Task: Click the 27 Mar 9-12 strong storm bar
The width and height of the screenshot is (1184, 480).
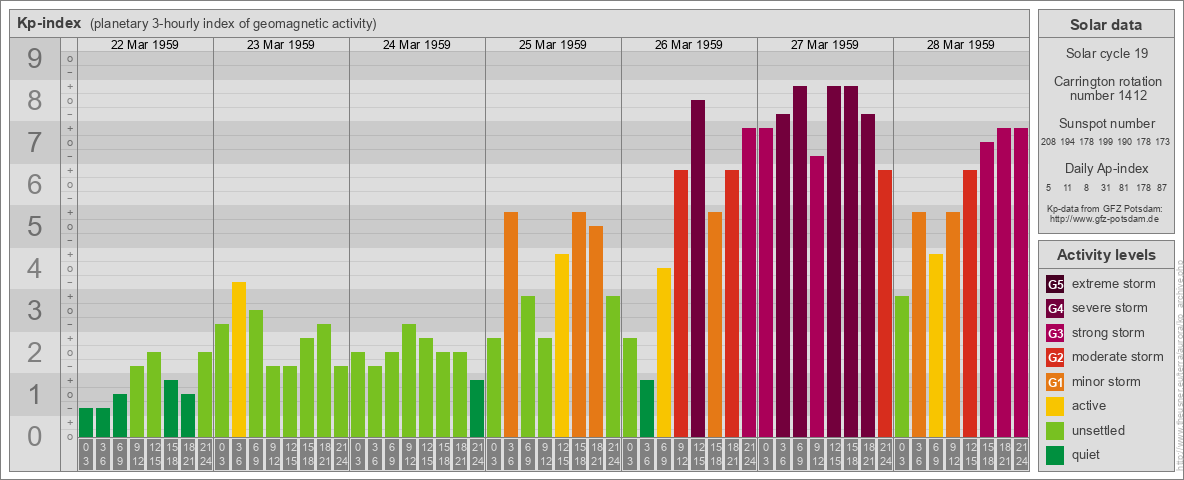Action: (817, 297)
